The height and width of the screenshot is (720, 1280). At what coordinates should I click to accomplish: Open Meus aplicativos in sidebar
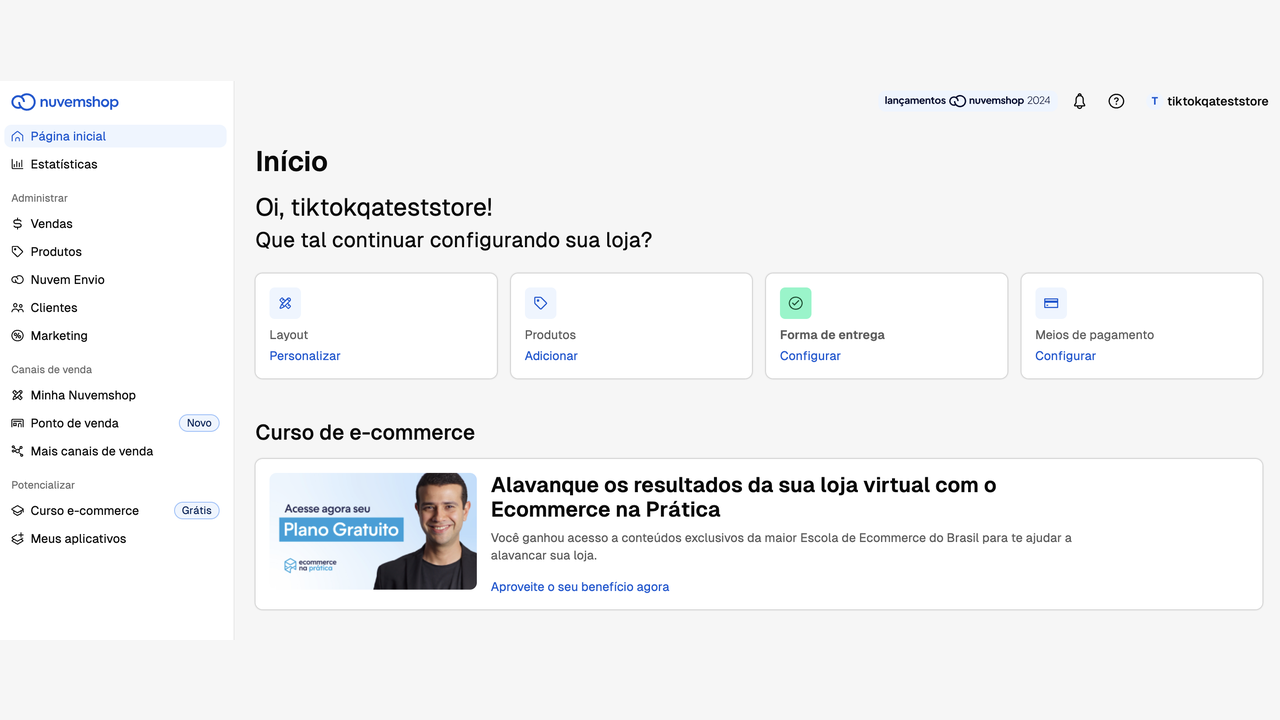point(78,539)
